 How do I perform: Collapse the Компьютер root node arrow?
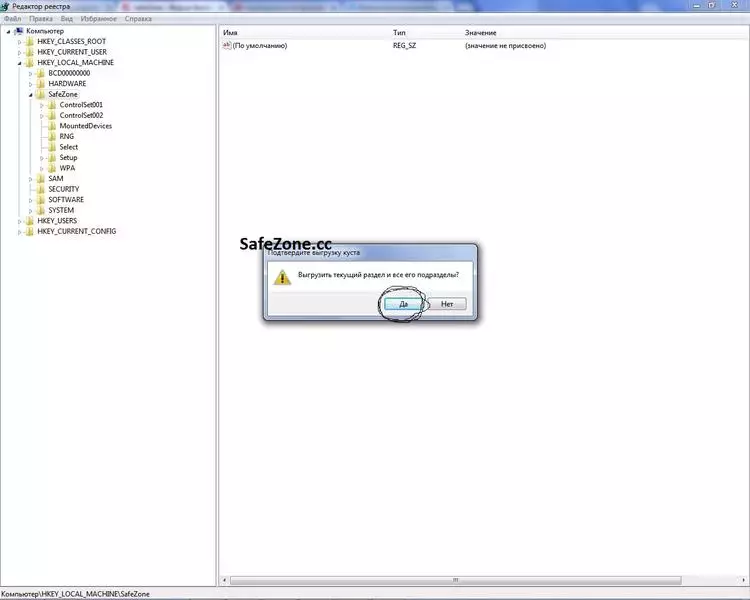point(8,32)
